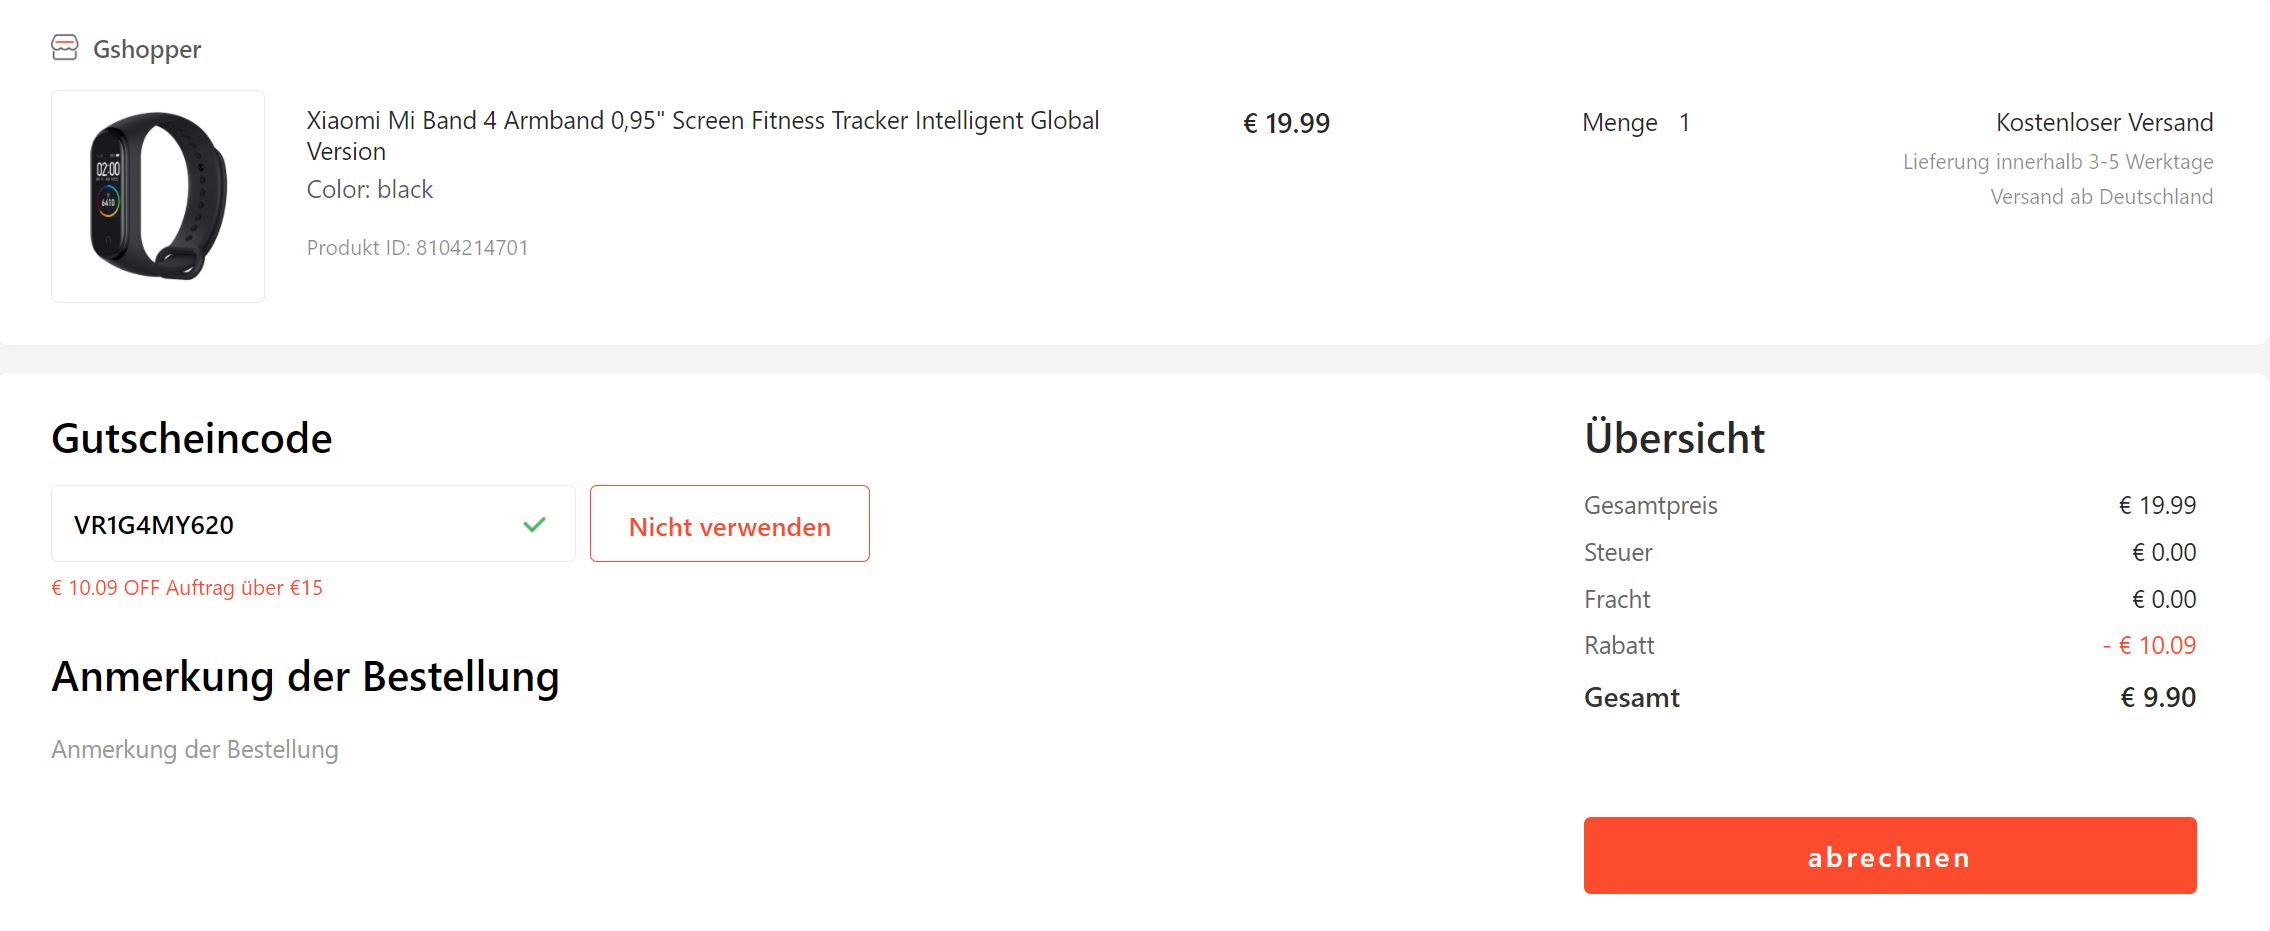Click the Rabatt discount amount in Übersicht
This screenshot has height=931, width=2270.
[2149, 646]
